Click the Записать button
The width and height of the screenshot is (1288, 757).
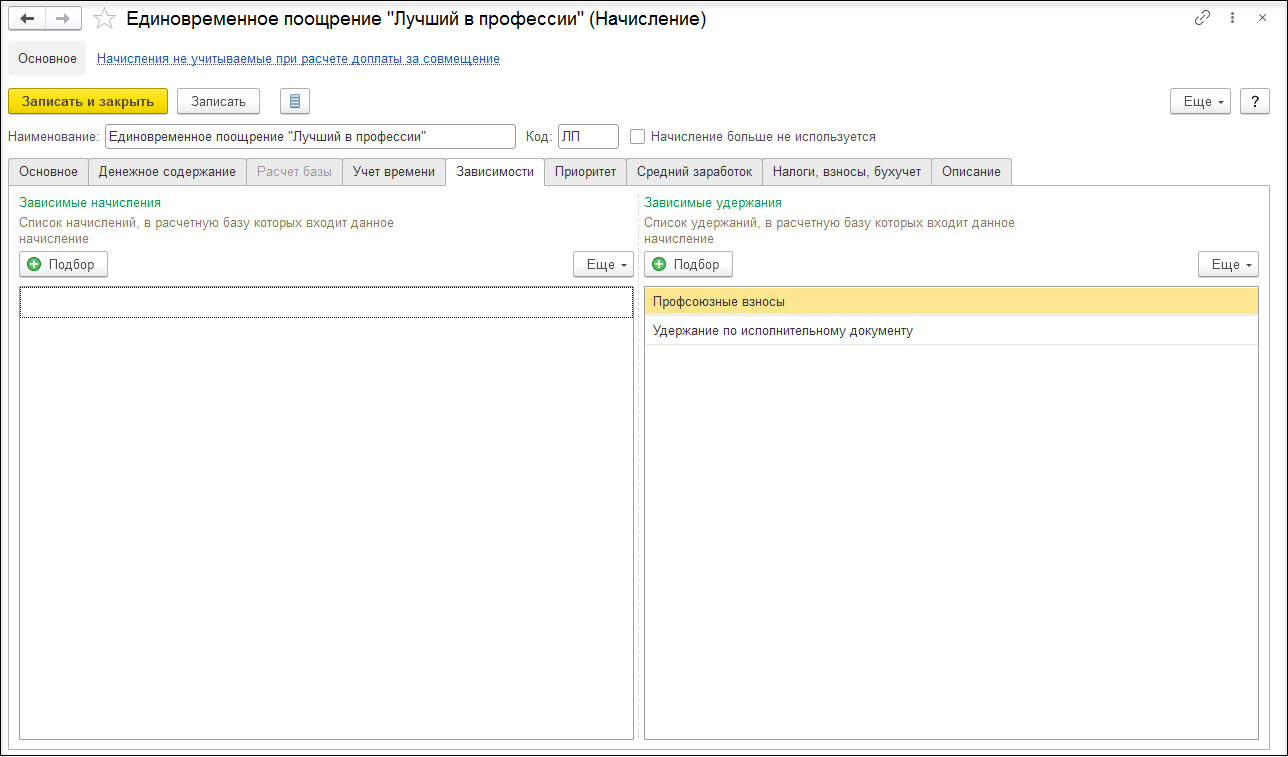(x=218, y=101)
